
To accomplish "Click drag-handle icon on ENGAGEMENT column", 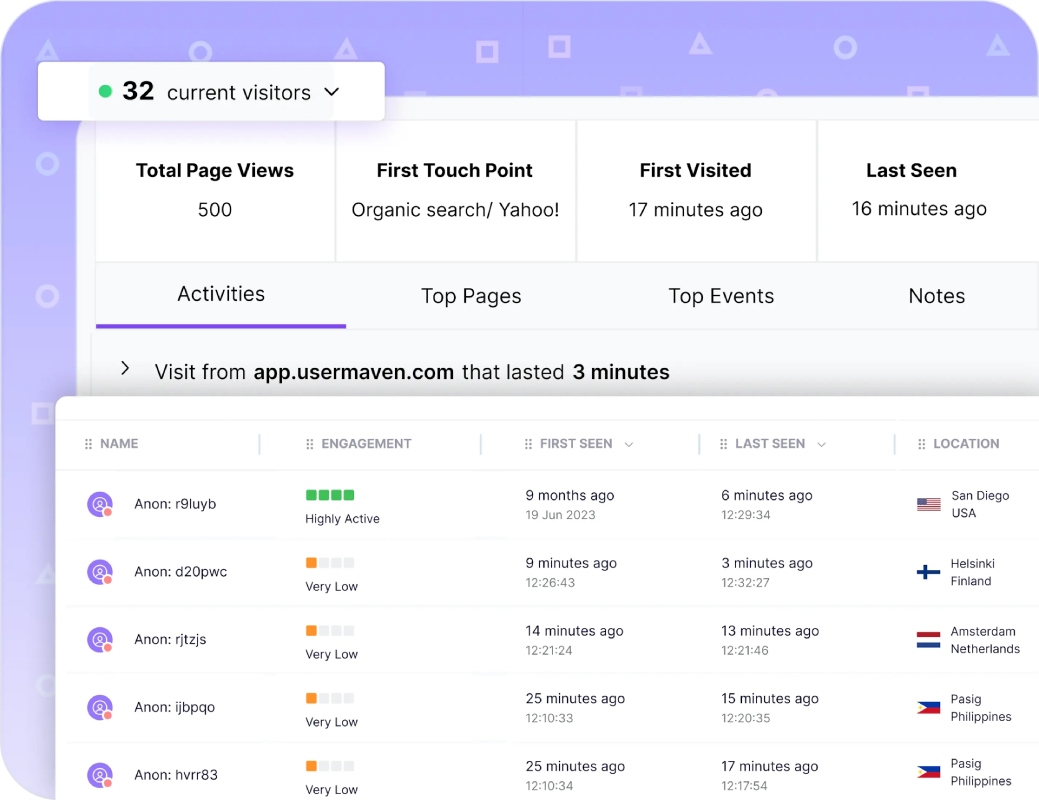I will pos(309,444).
